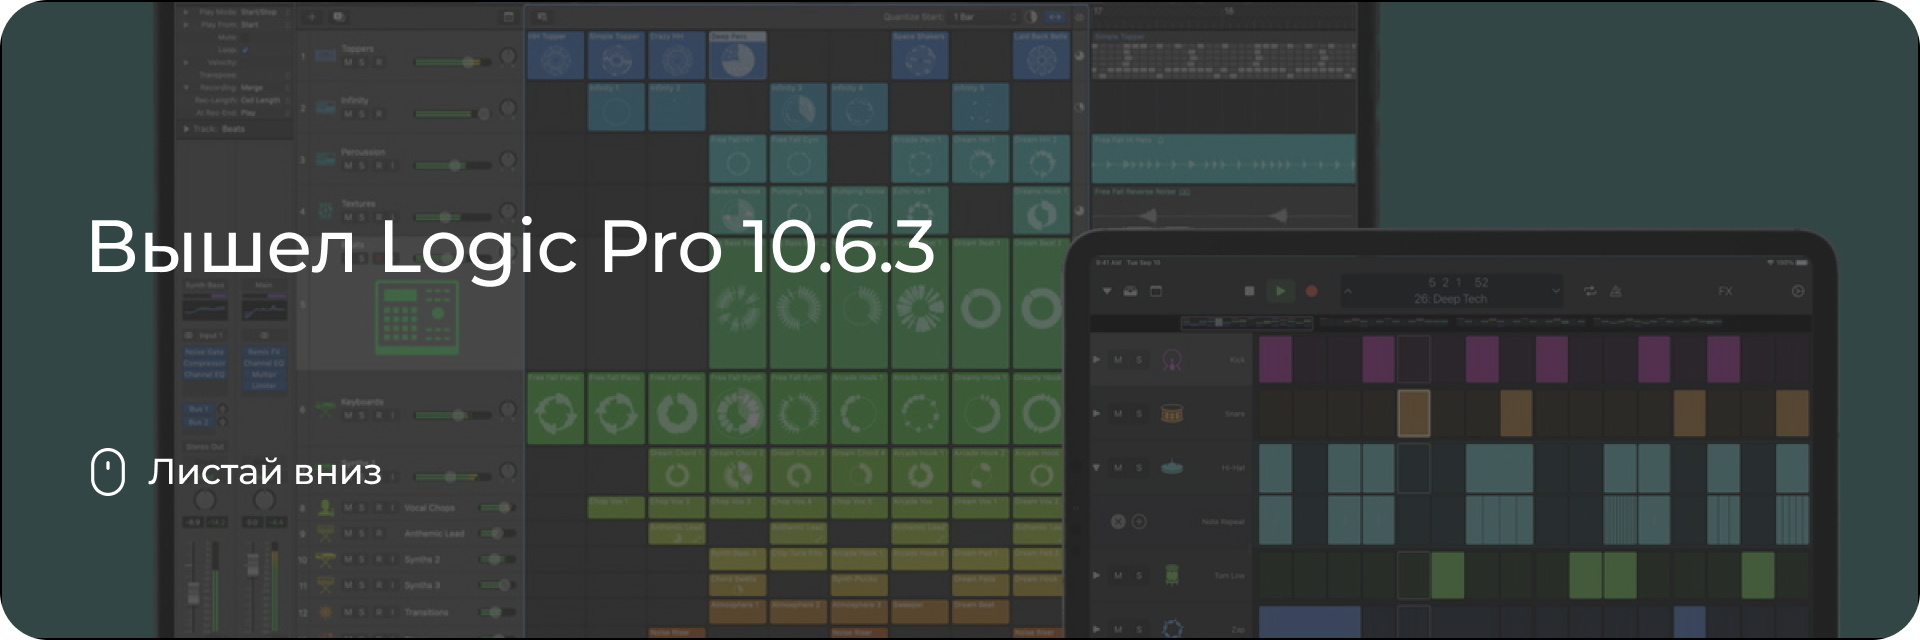Click the blue arrows button at grid top right
This screenshot has height=640, width=1920.
click(x=1055, y=17)
